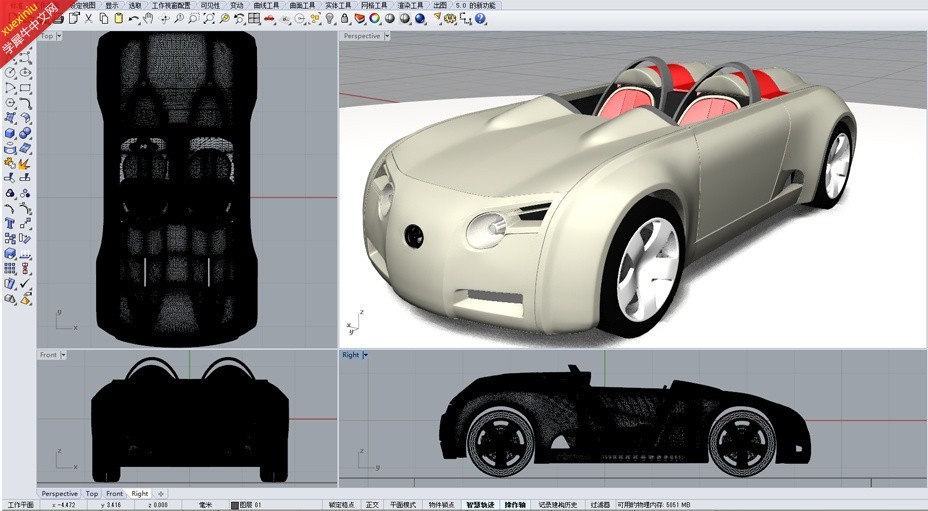Click the red car icon in toolbar
Viewport: 928px width, 511px height.
click(269, 18)
